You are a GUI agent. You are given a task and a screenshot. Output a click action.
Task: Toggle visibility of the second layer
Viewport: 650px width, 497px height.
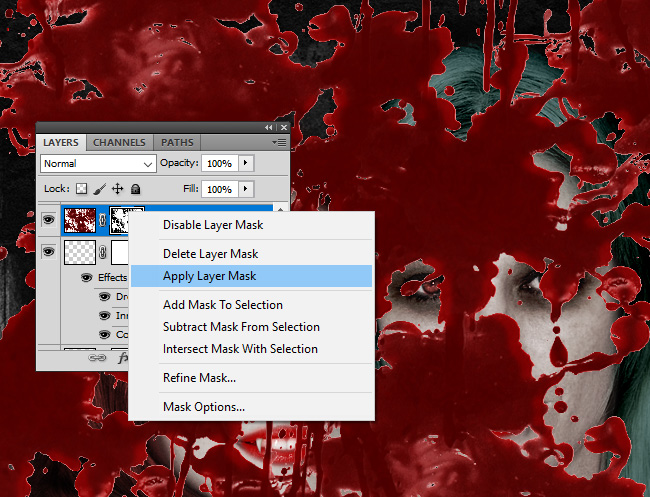coord(48,254)
